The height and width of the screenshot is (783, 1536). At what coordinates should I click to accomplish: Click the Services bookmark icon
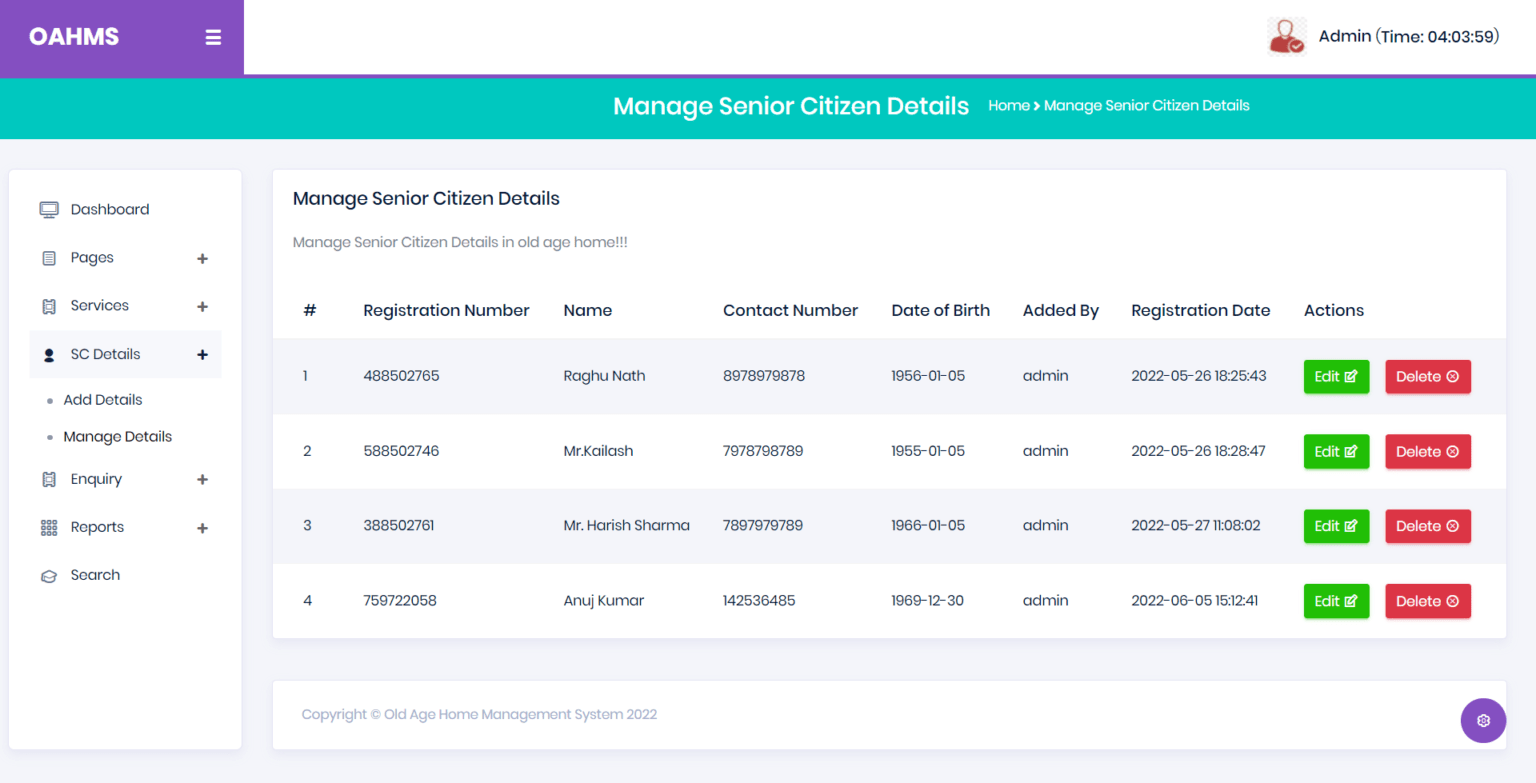coord(48,305)
